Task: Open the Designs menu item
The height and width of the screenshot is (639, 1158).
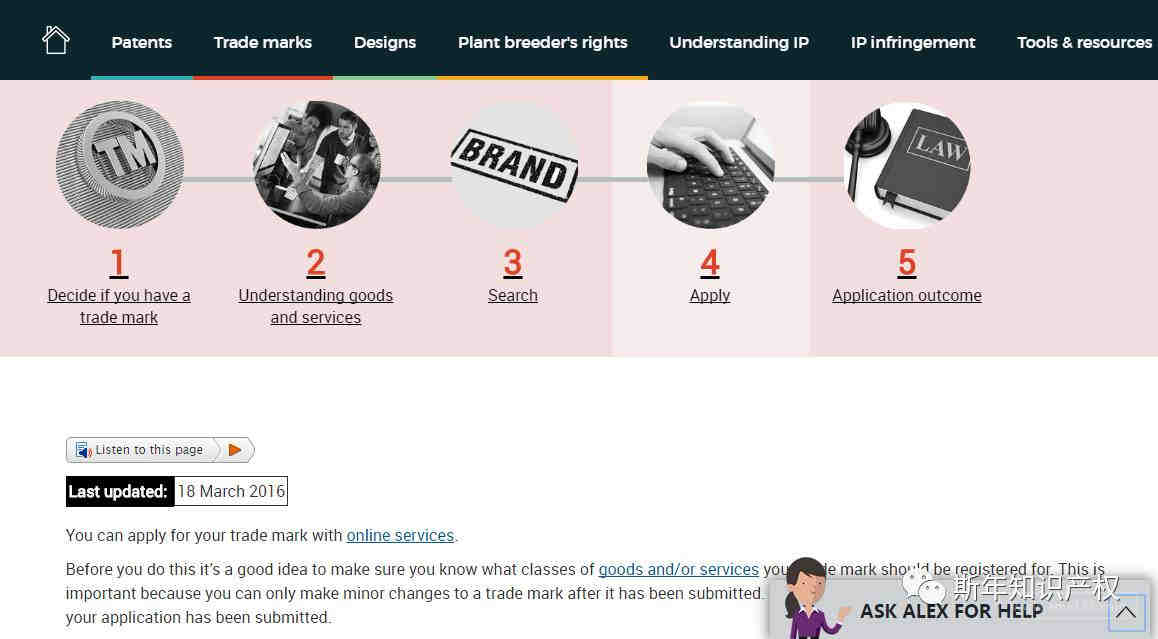Action: 385,42
